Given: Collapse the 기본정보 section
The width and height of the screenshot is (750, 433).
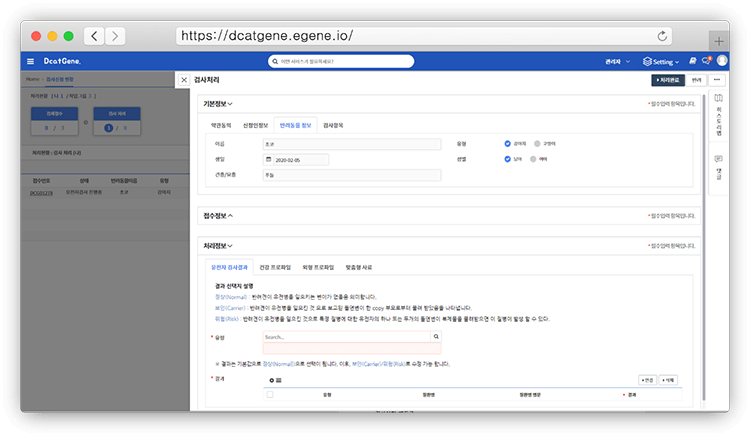Looking at the screenshot, I should (218, 104).
